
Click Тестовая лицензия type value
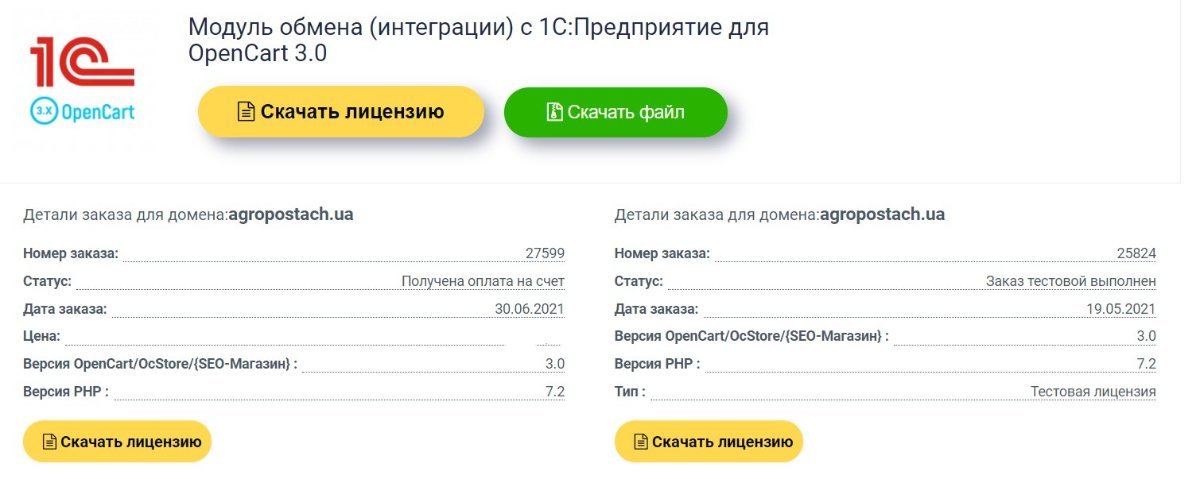click(1093, 391)
